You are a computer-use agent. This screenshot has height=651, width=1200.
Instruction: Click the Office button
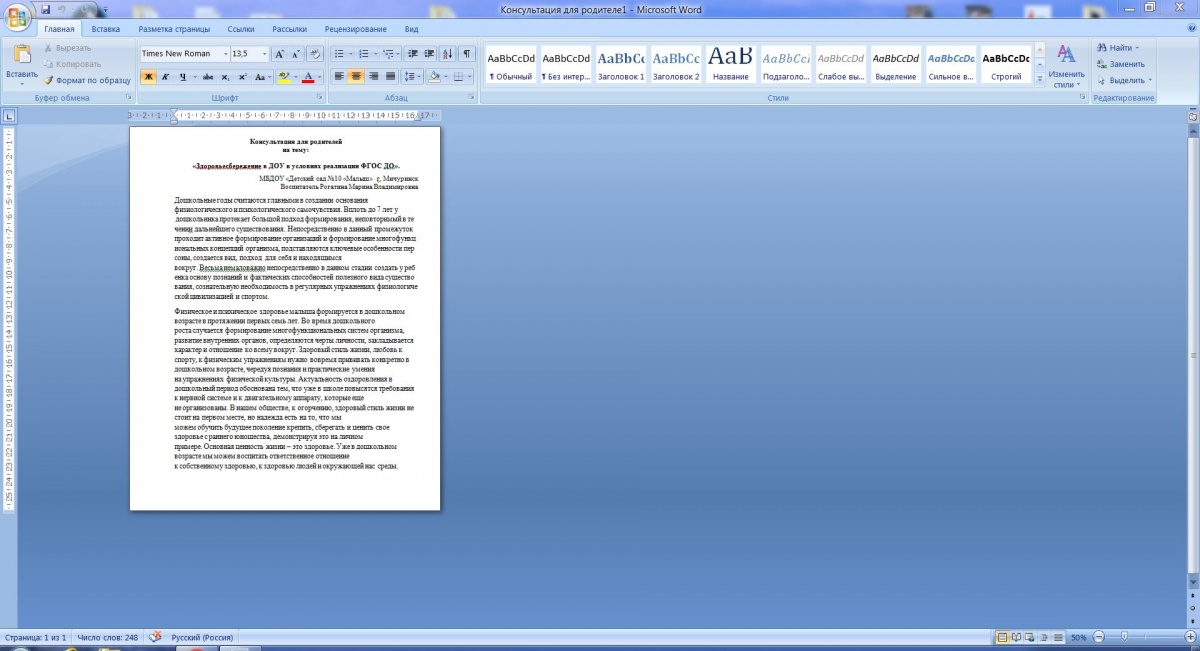pos(17,17)
